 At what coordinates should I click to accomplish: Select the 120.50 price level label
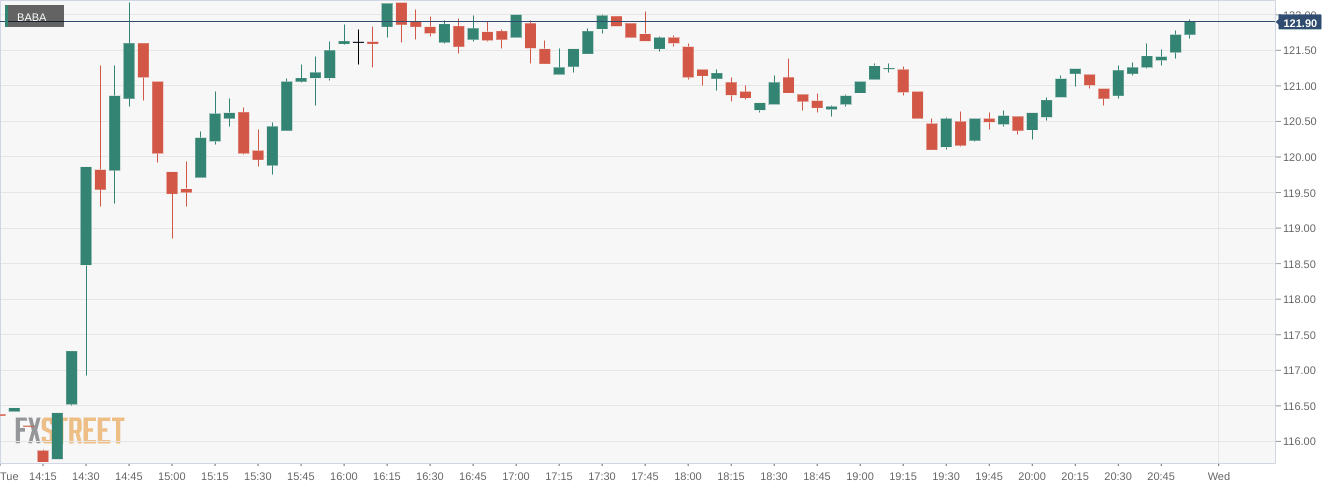coord(1299,122)
